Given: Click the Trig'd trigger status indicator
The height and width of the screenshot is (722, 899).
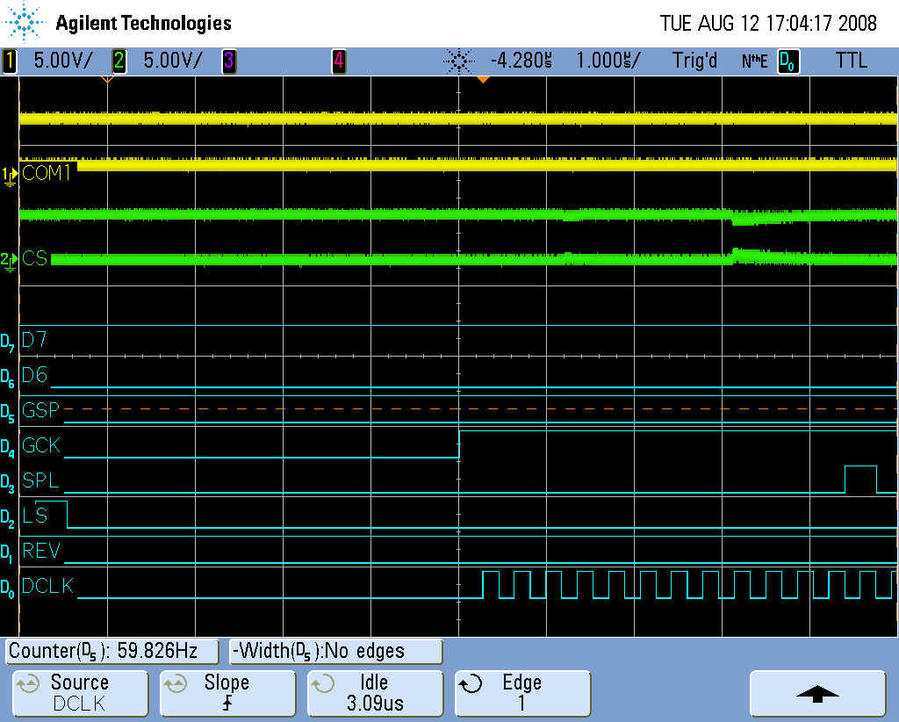Looking at the screenshot, I should tap(695, 61).
